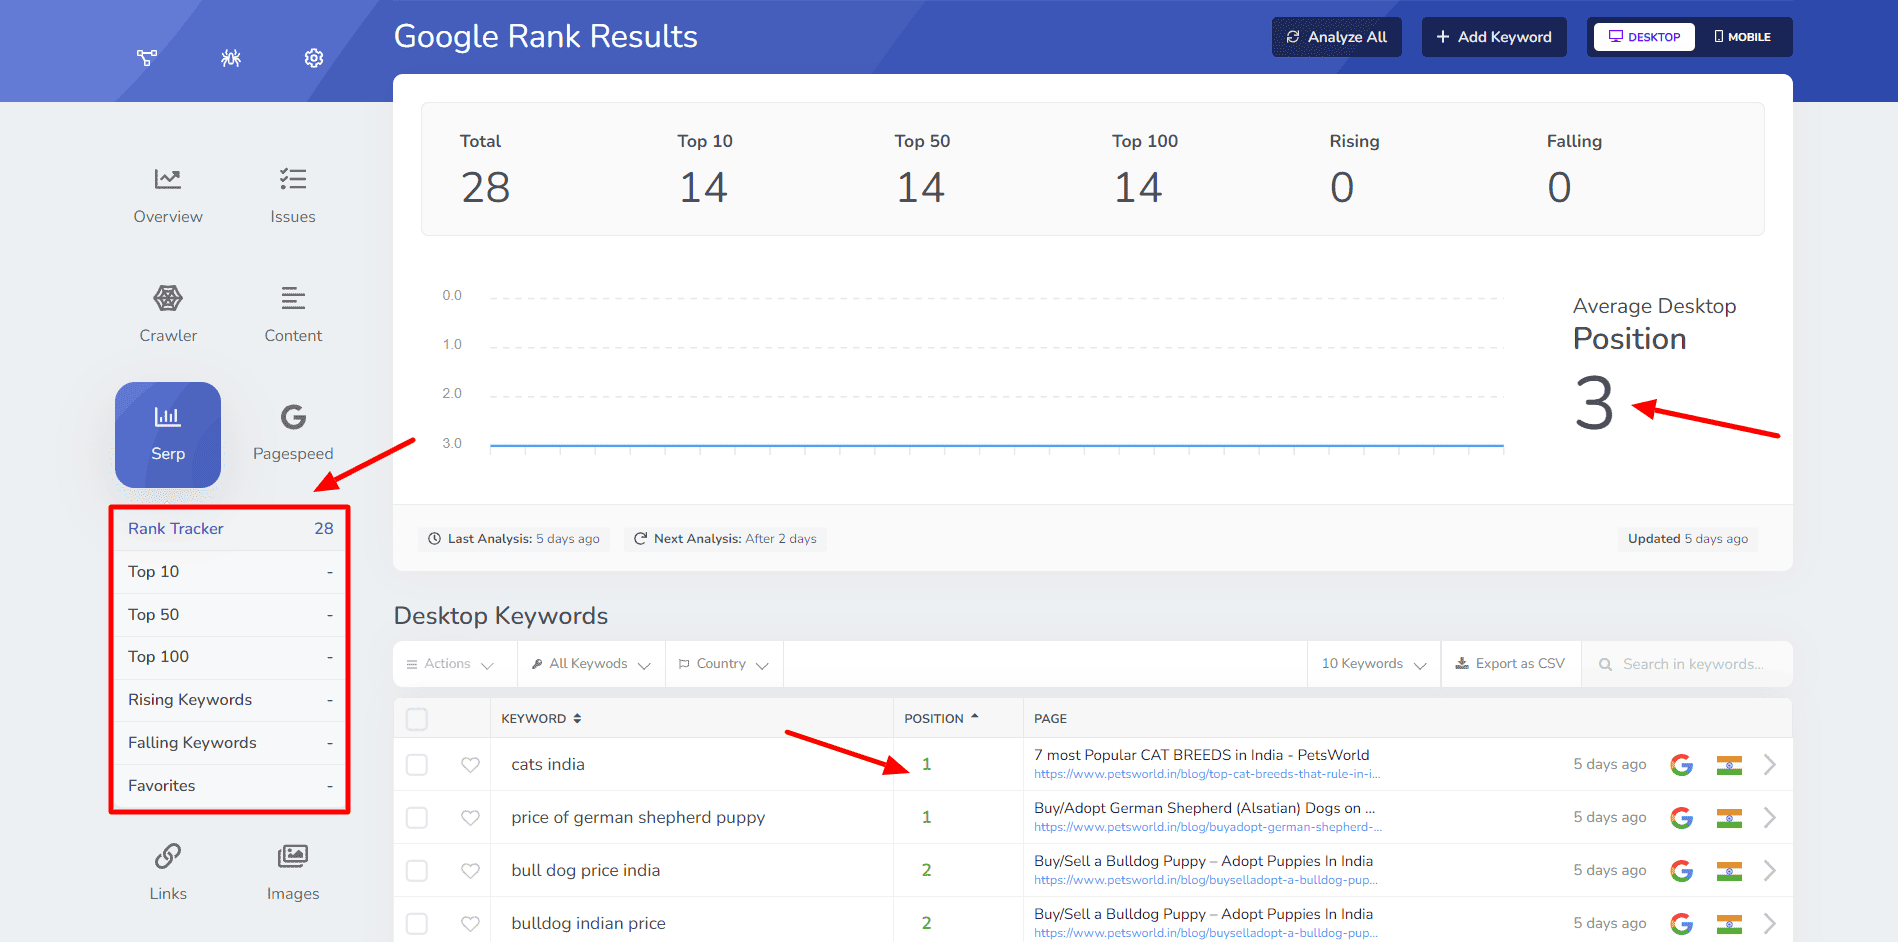
Task: Open the Images section
Action: (x=293, y=873)
